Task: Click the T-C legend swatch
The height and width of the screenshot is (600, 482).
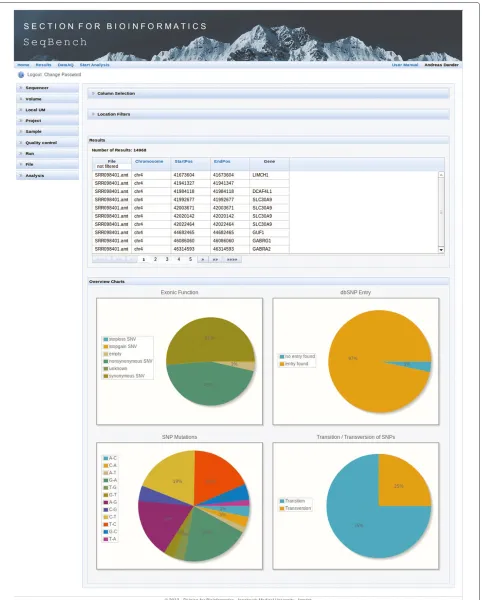Action: pos(106,524)
